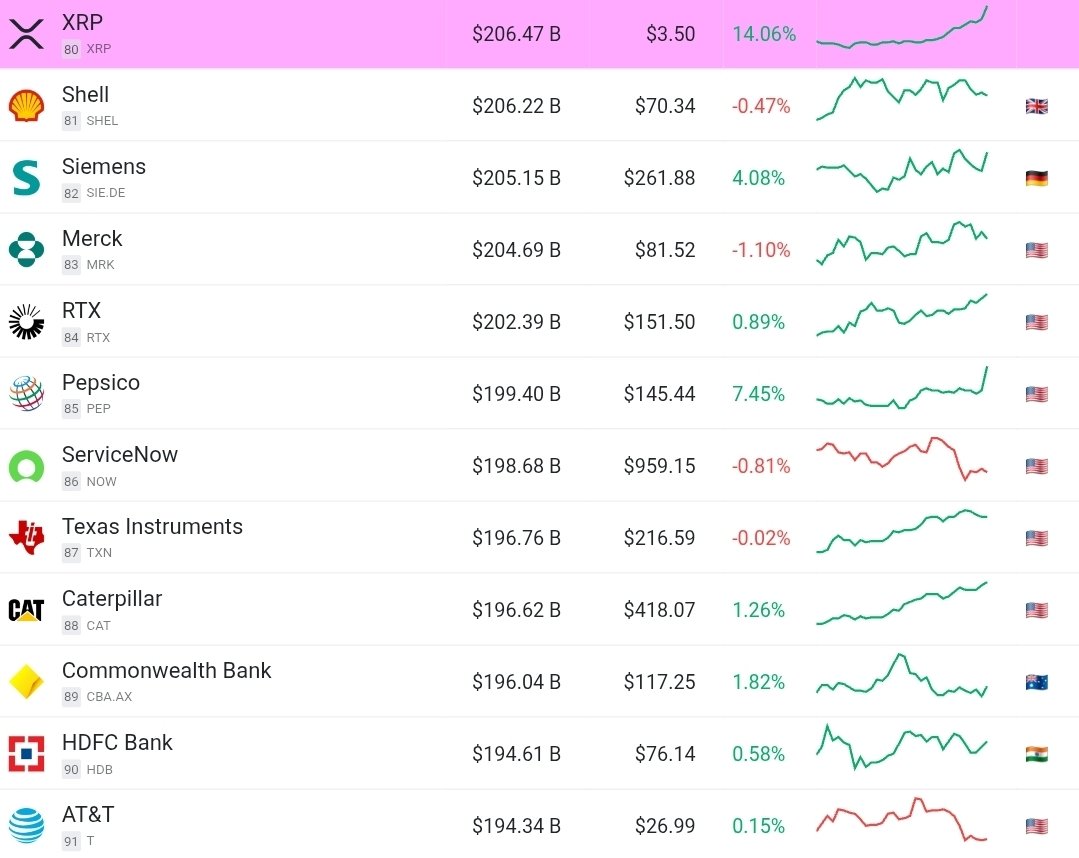
Task: View the XRP 30-day sparkline chart
Action: point(902,28)
